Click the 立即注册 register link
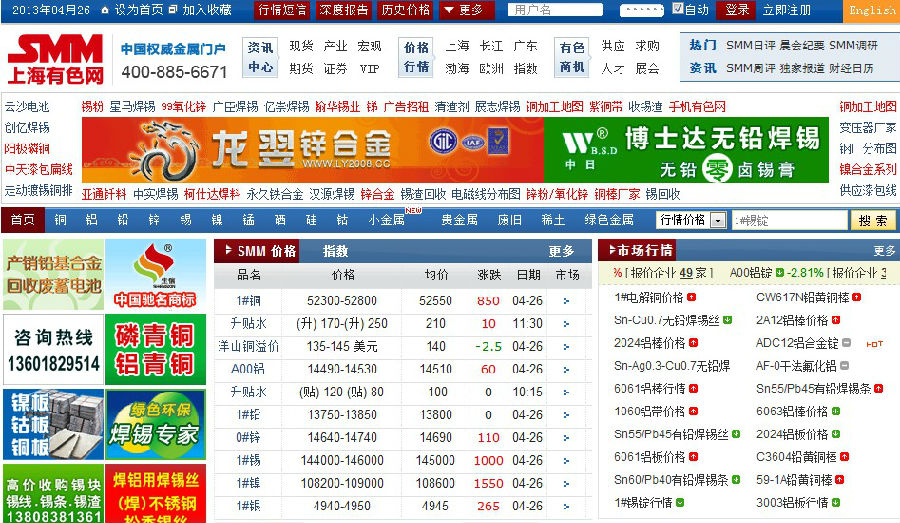Viewport: 900px width, 523px height. [x=786, y=10]
